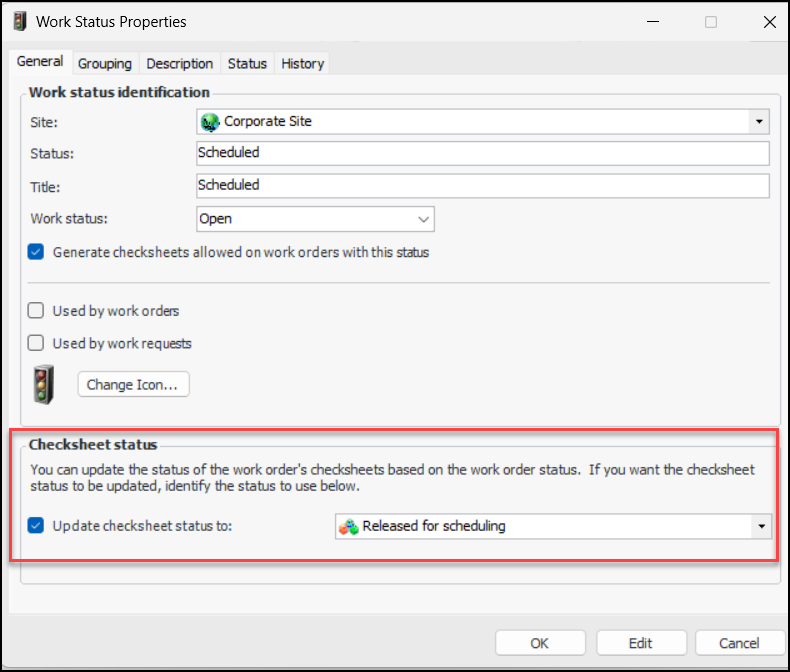
Task: Click the checksheet status explanation paragraph
Action: click(x=392, y=478)
